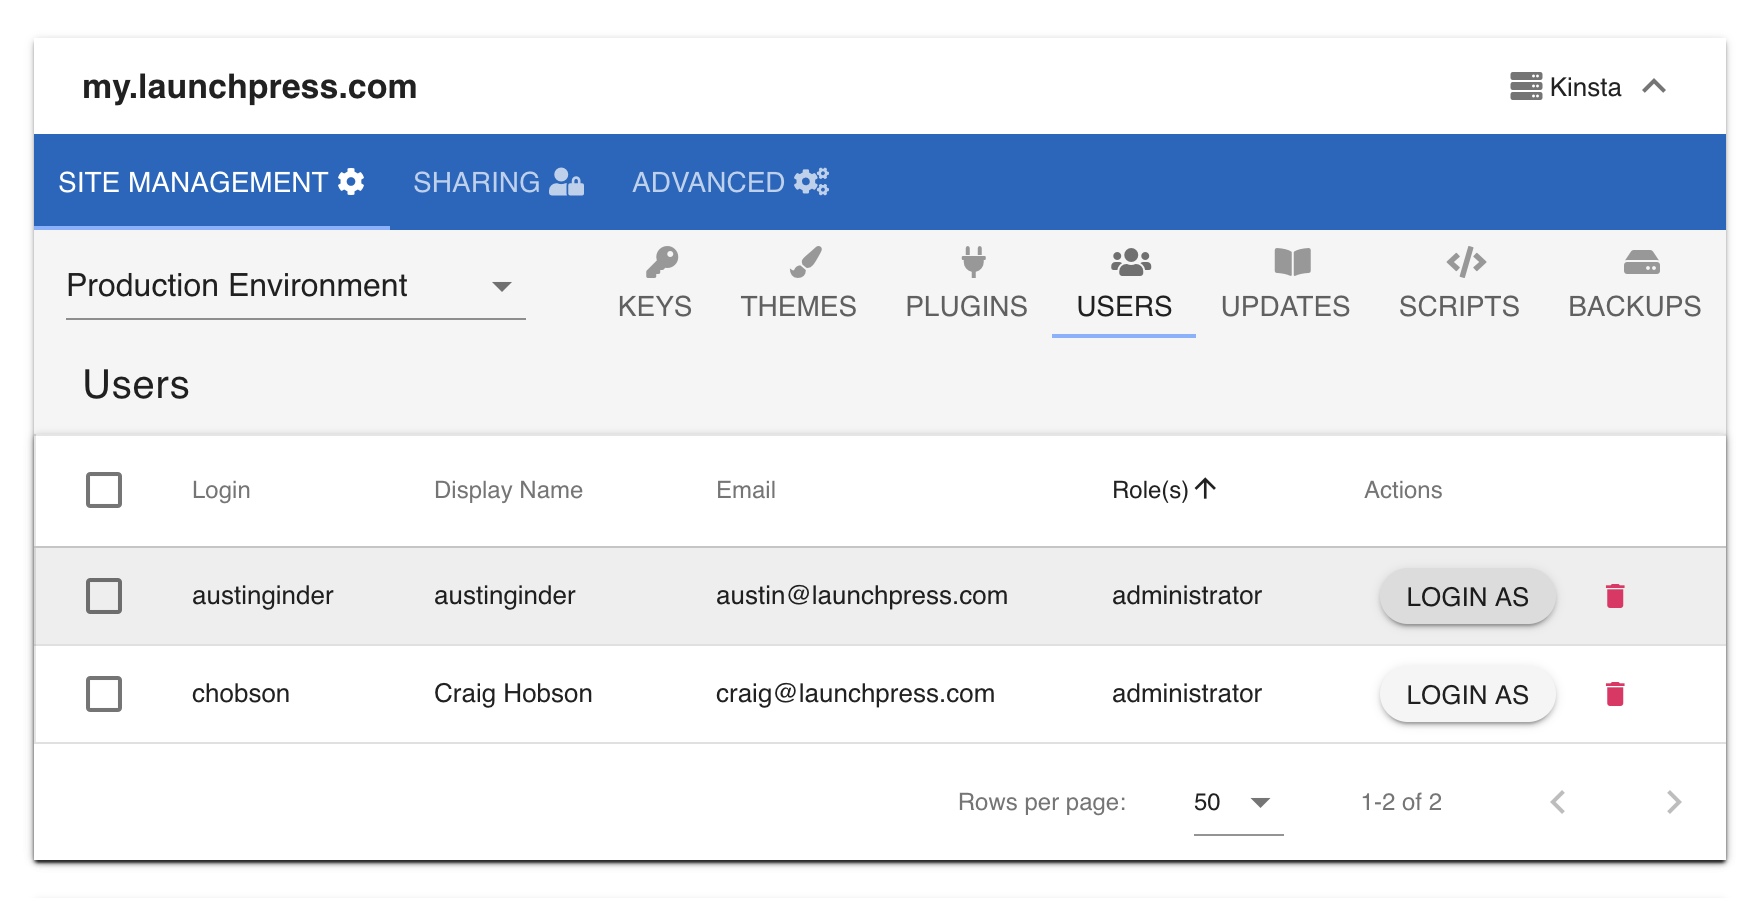Viewport: 1756px width, 898px height.
Task: Select the Users tab
Action: [1124, 284]
